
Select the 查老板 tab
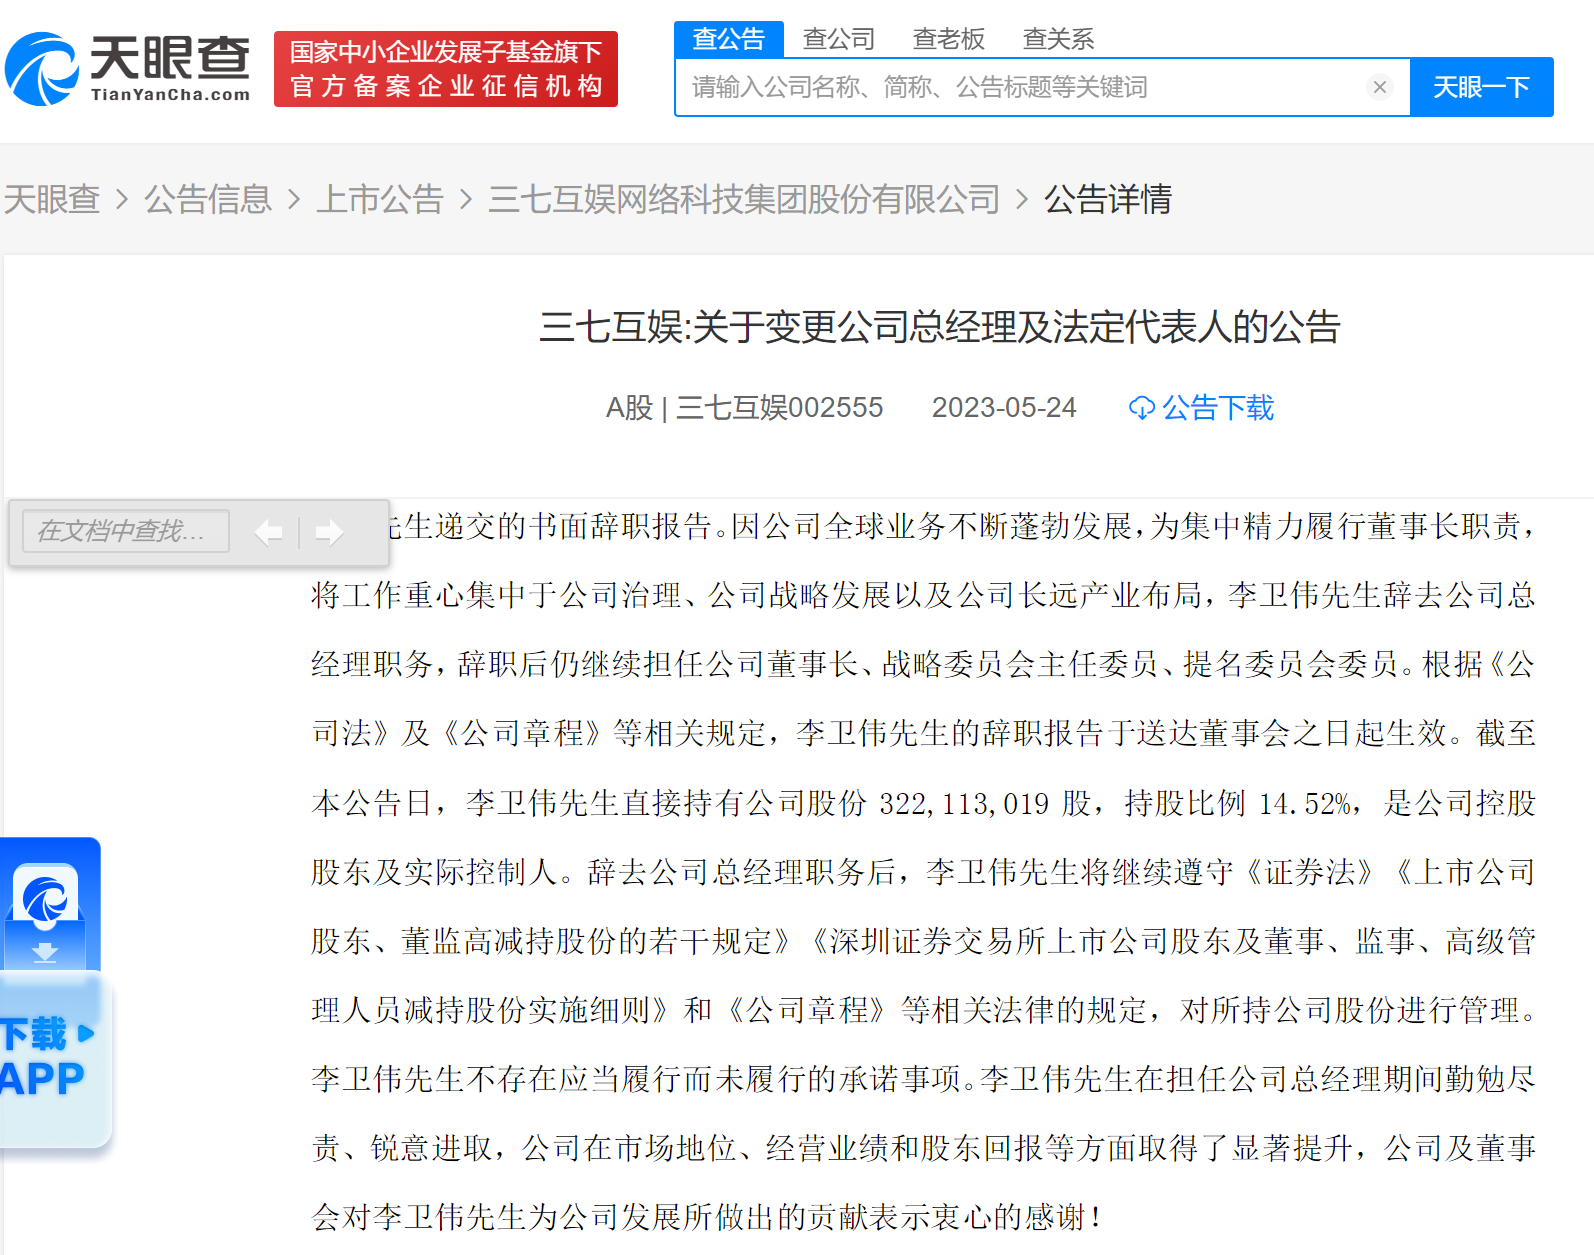(x=949, y=39)
